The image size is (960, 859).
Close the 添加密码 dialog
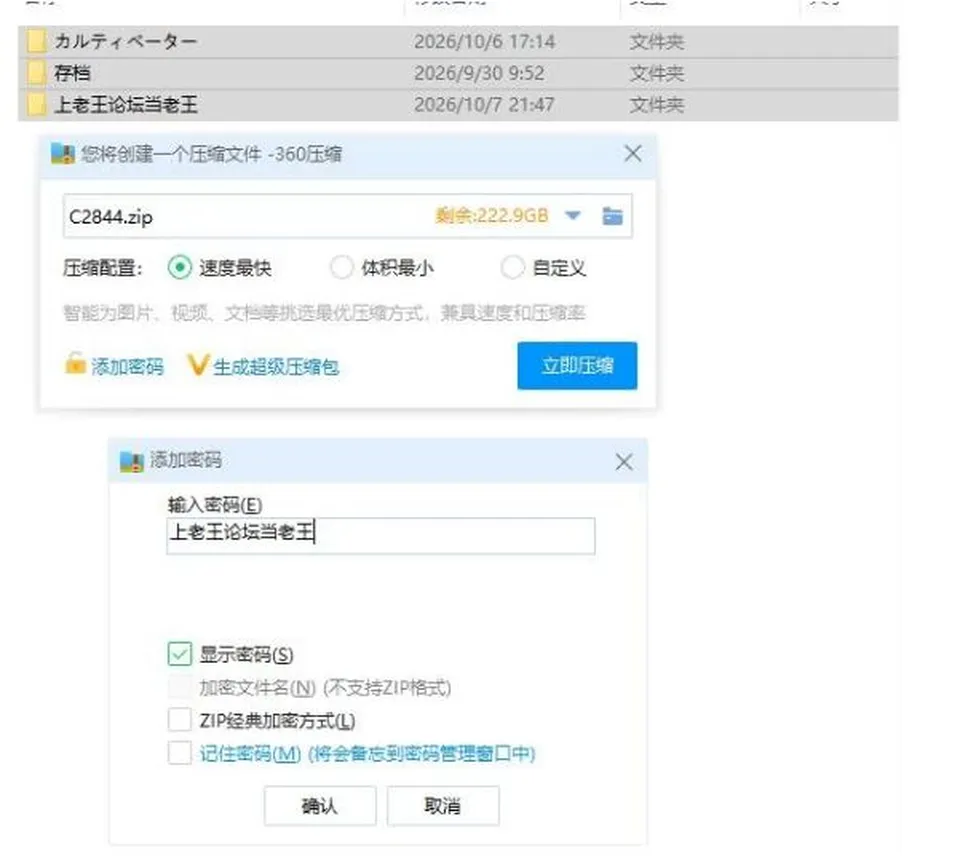[x=624, y=462]
